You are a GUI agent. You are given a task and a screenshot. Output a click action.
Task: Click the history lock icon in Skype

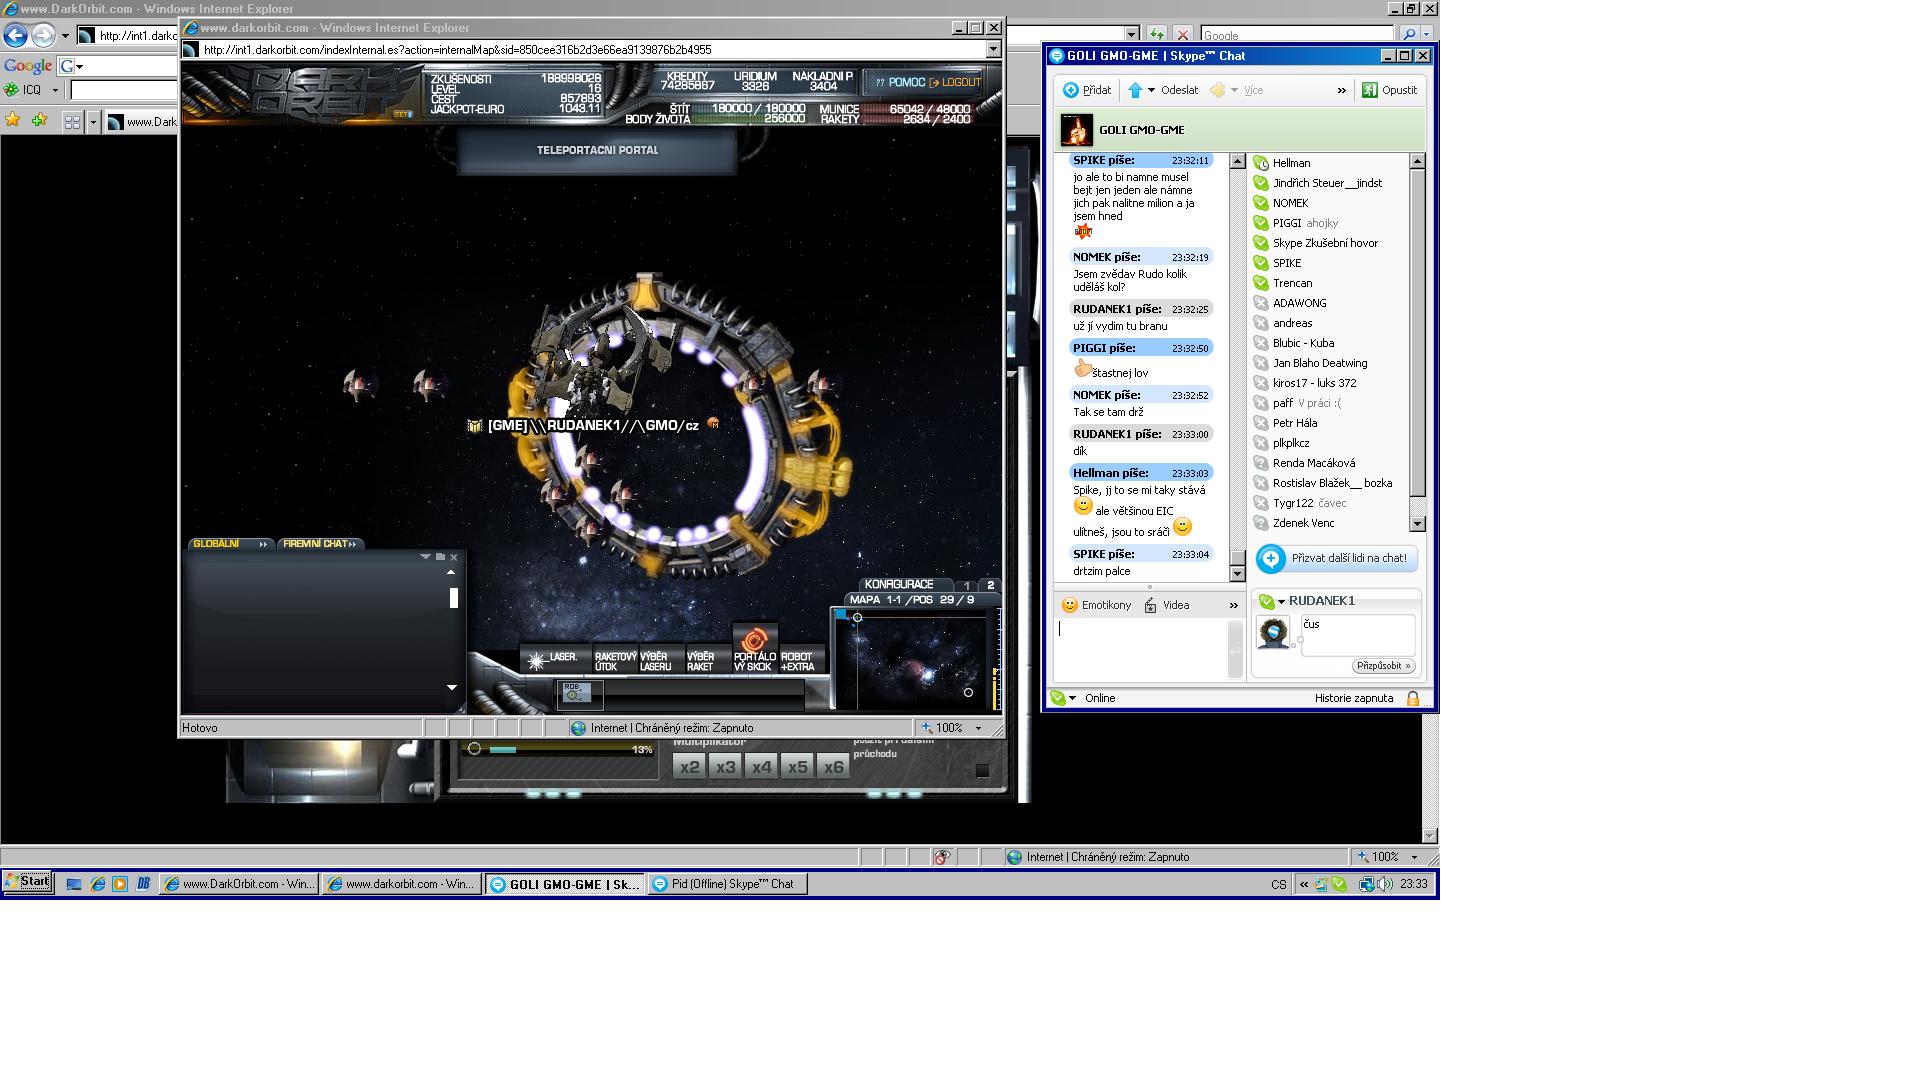[1413, 699]
